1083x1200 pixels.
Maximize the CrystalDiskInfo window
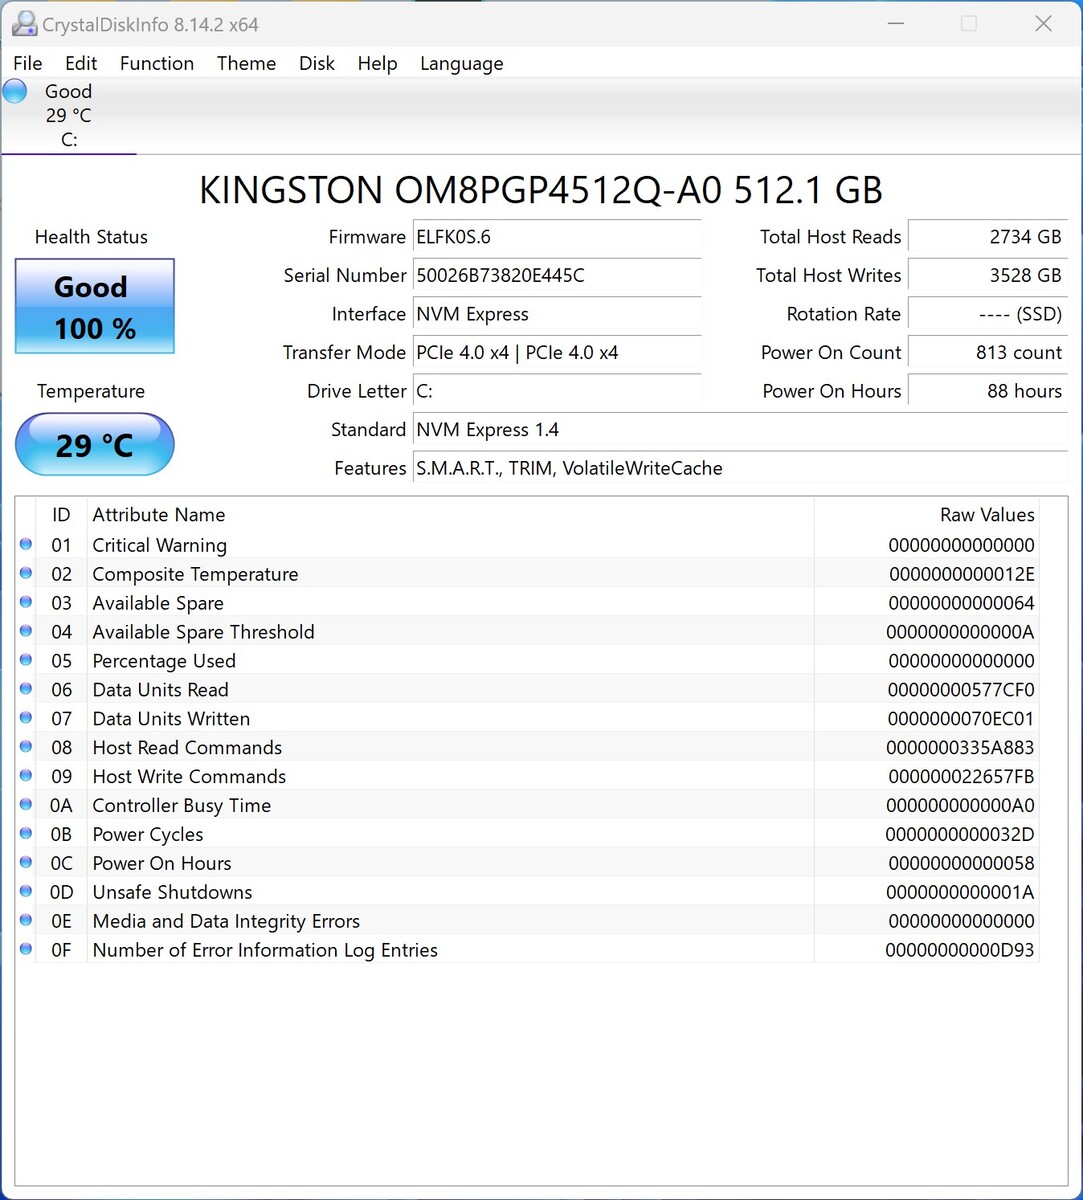pos(968,24)
